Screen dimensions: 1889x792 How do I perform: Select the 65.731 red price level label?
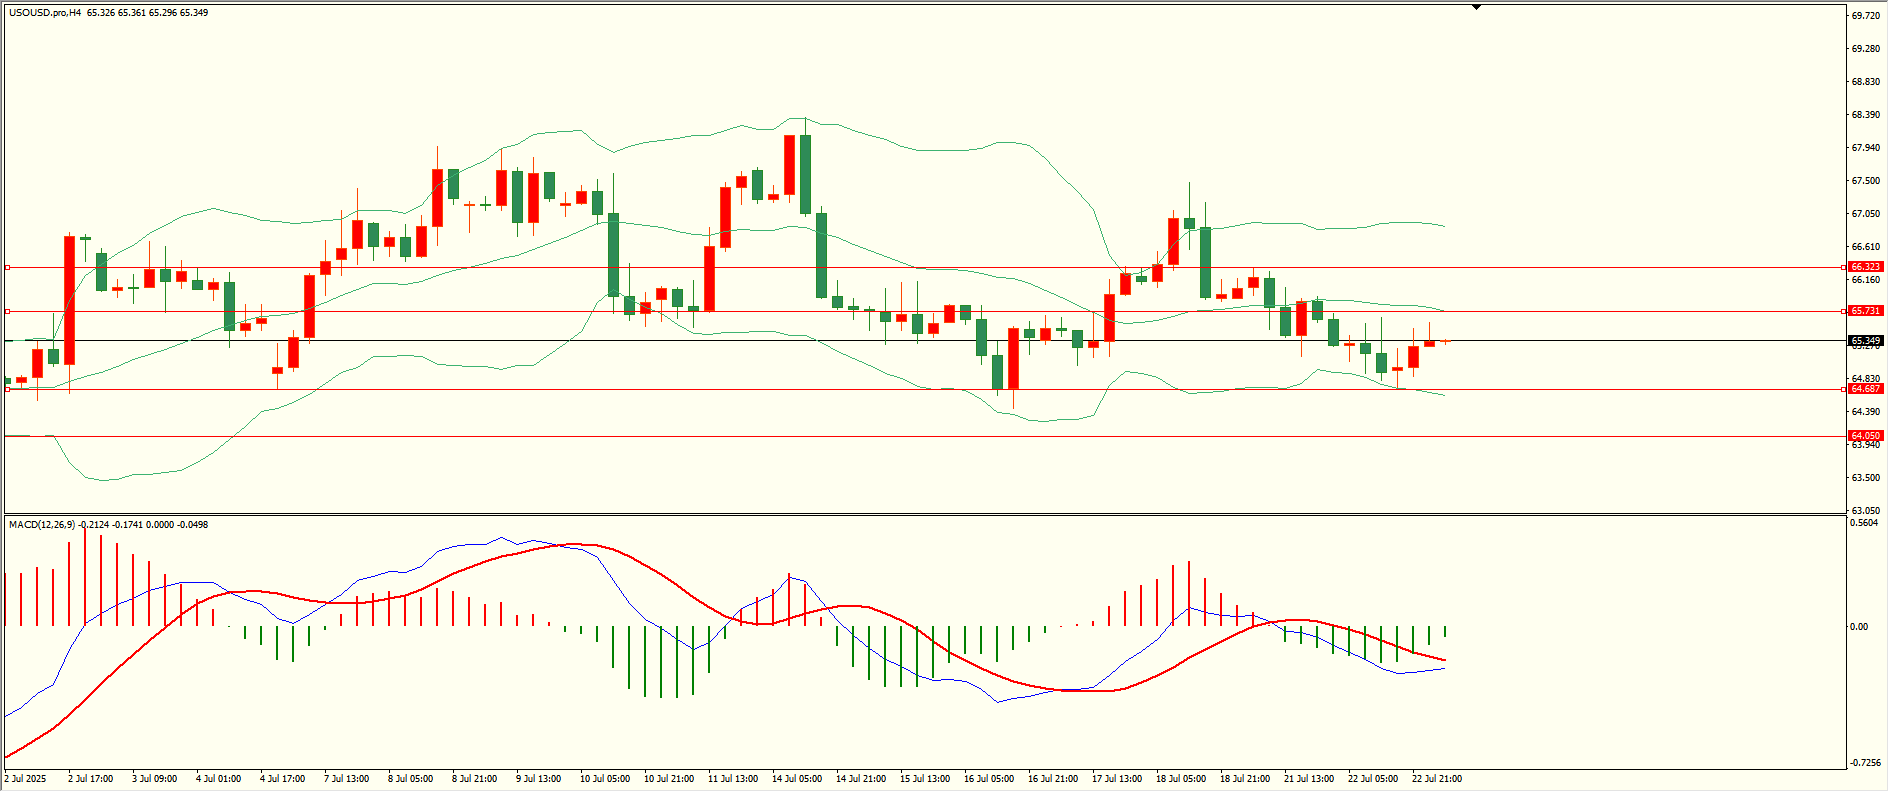[1866, 311]
